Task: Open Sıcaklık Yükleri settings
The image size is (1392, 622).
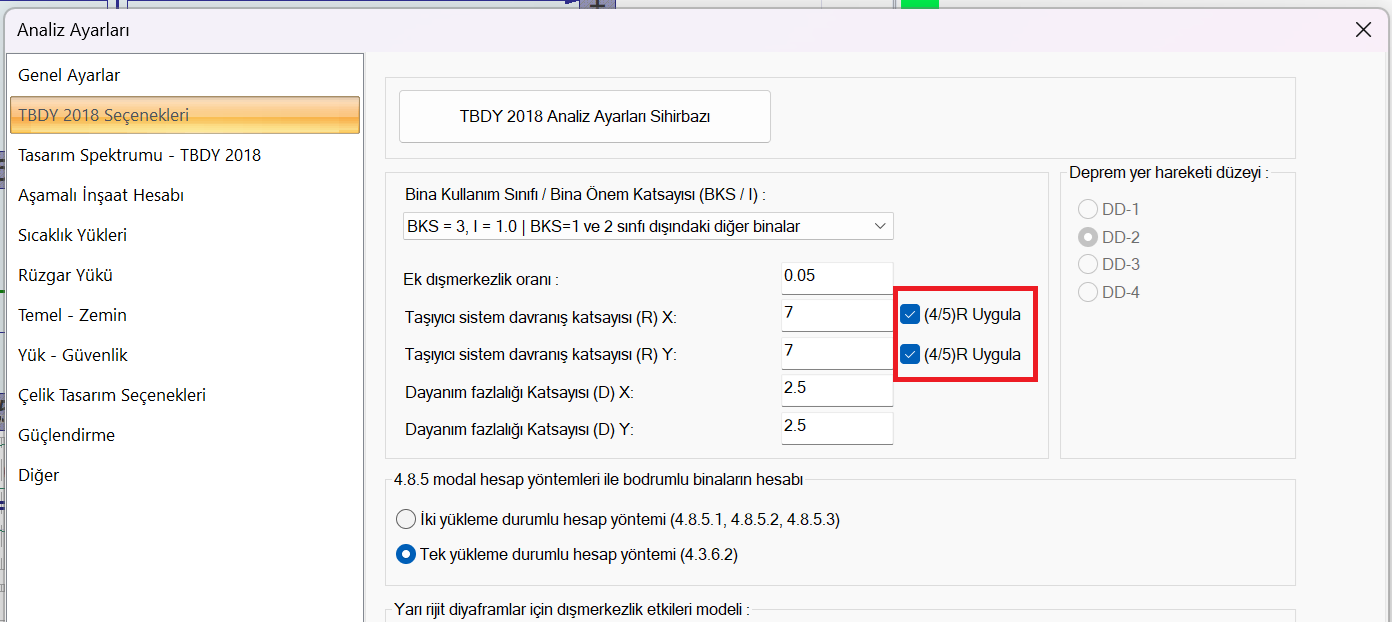Action: [x=72, y=235]
